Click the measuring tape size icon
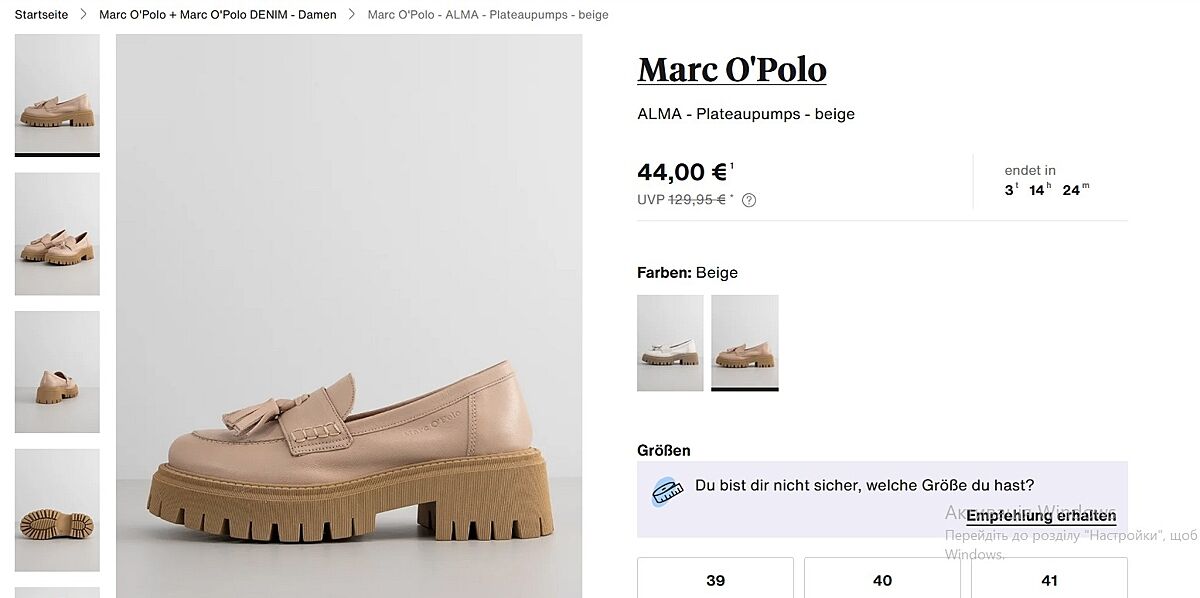 (666, 491)
